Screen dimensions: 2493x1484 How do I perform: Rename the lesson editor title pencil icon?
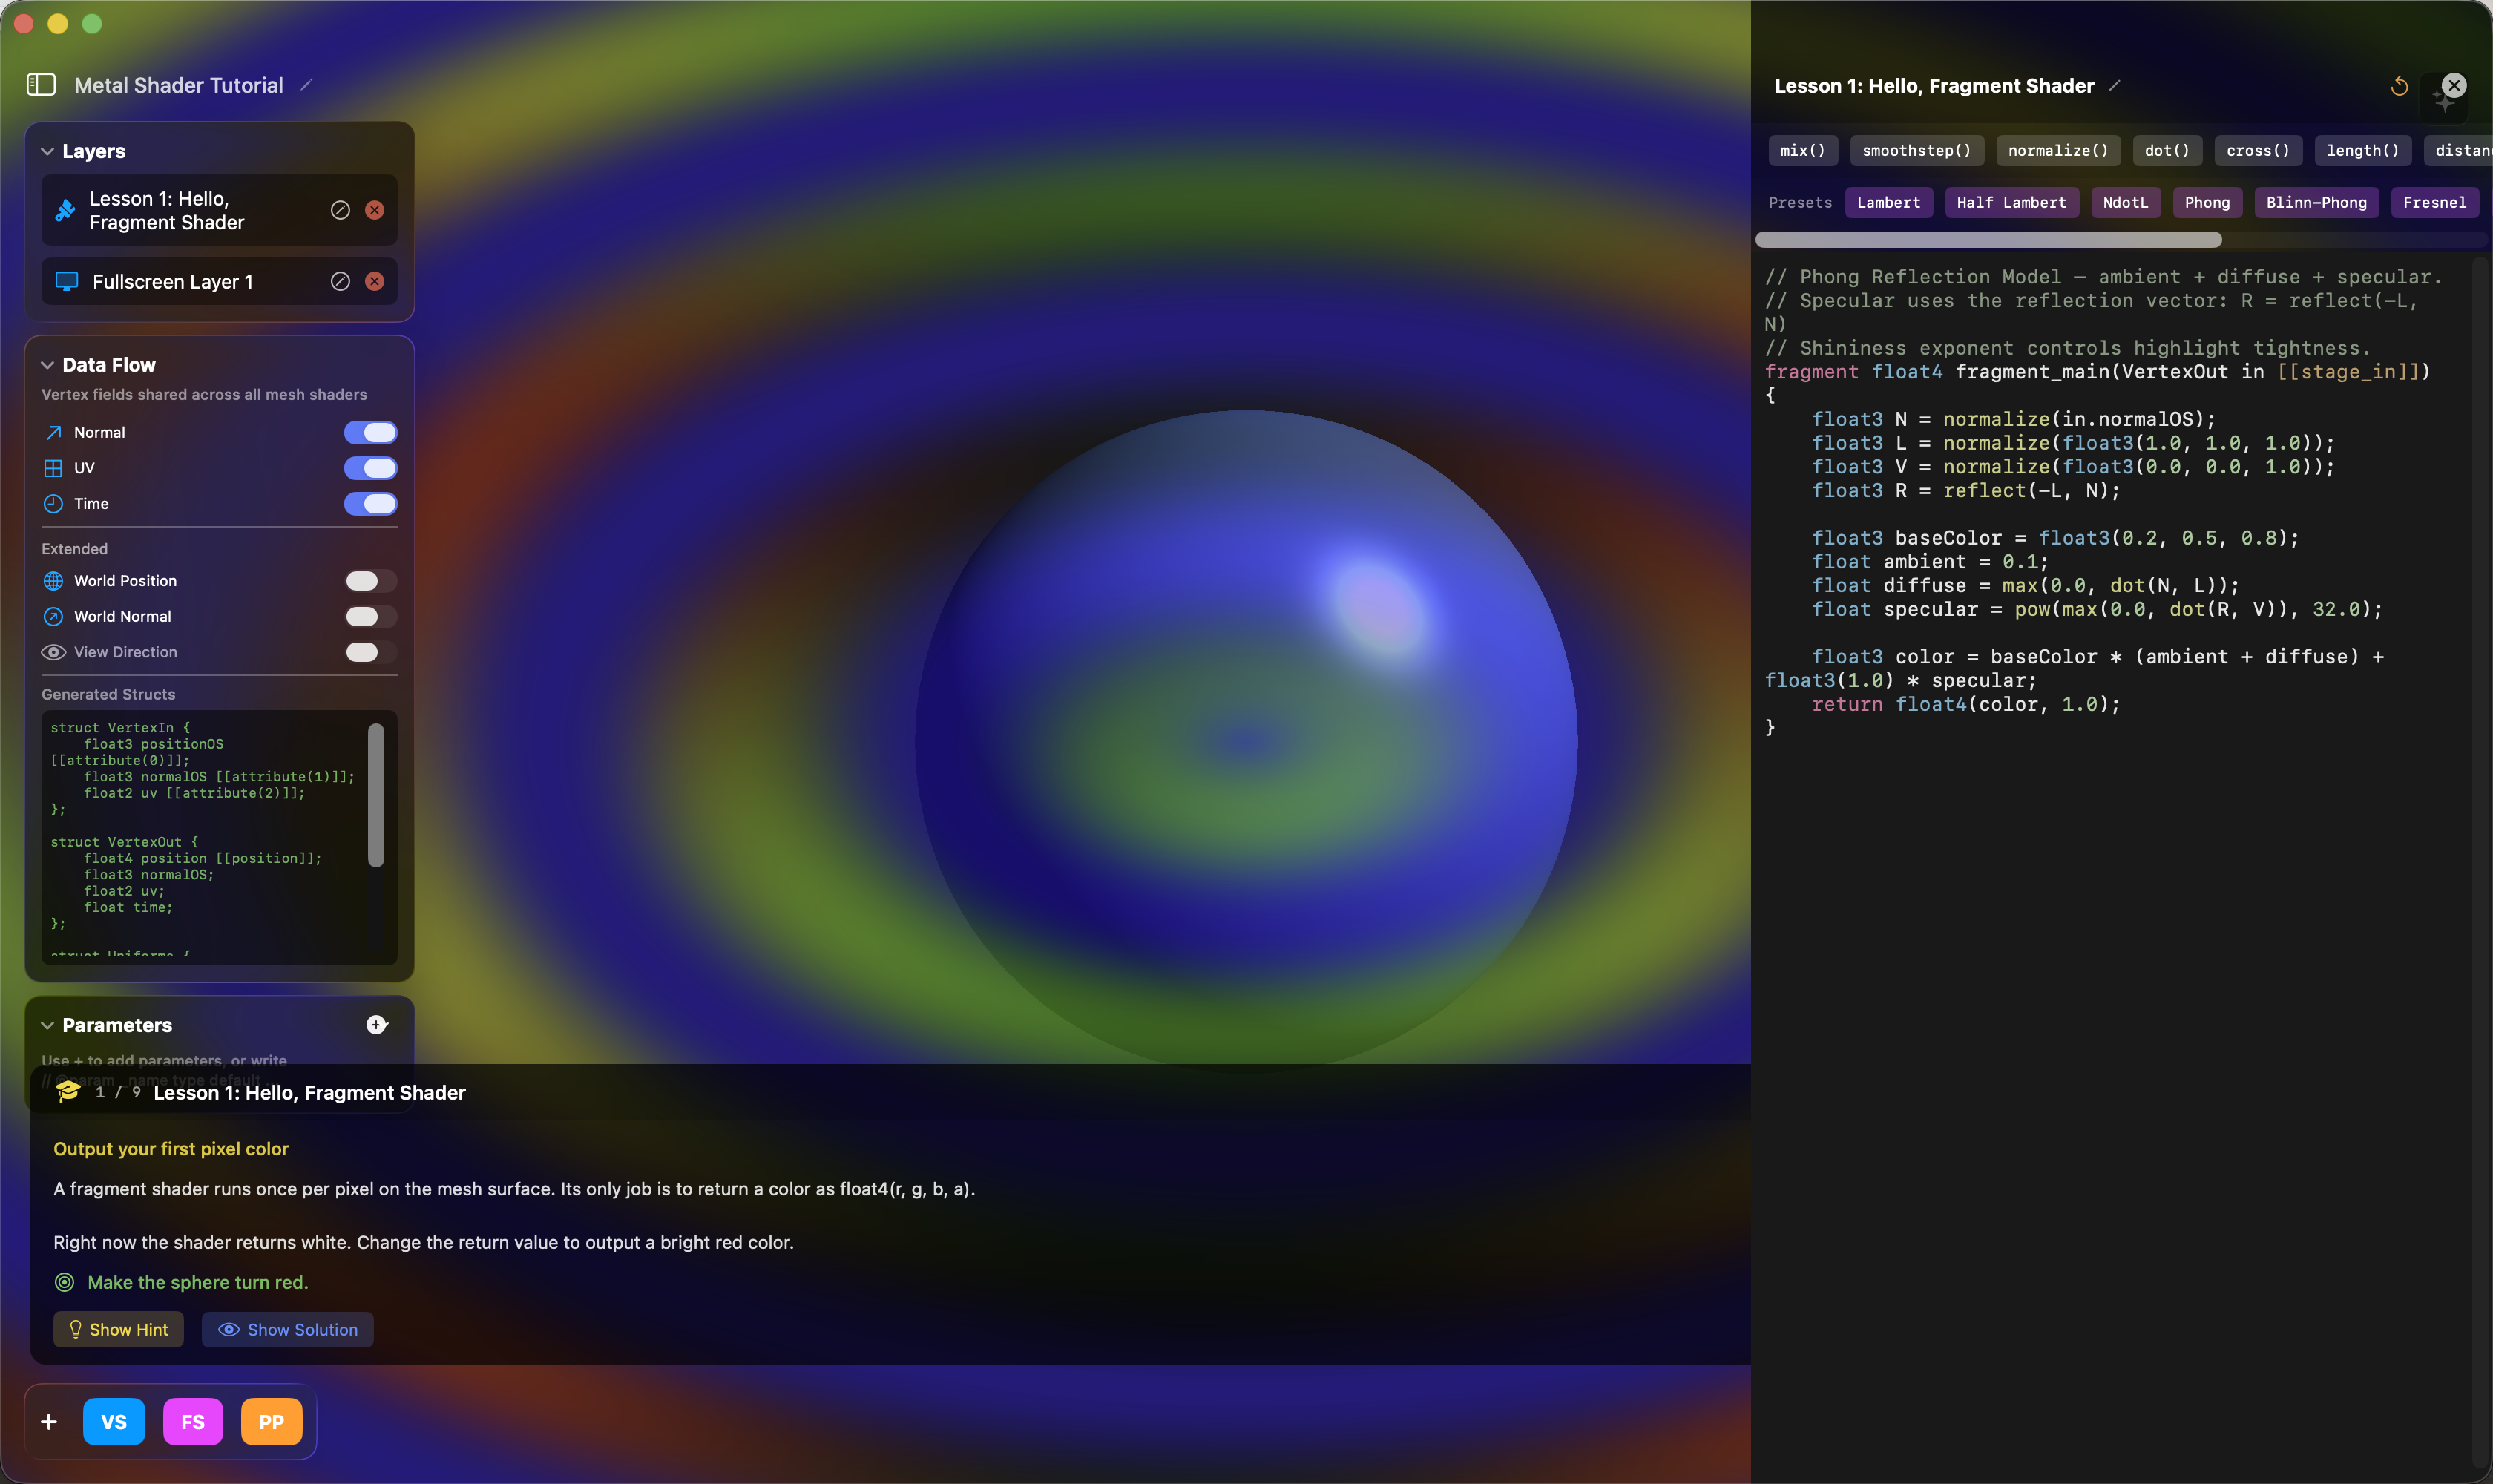pos(2114,86)
